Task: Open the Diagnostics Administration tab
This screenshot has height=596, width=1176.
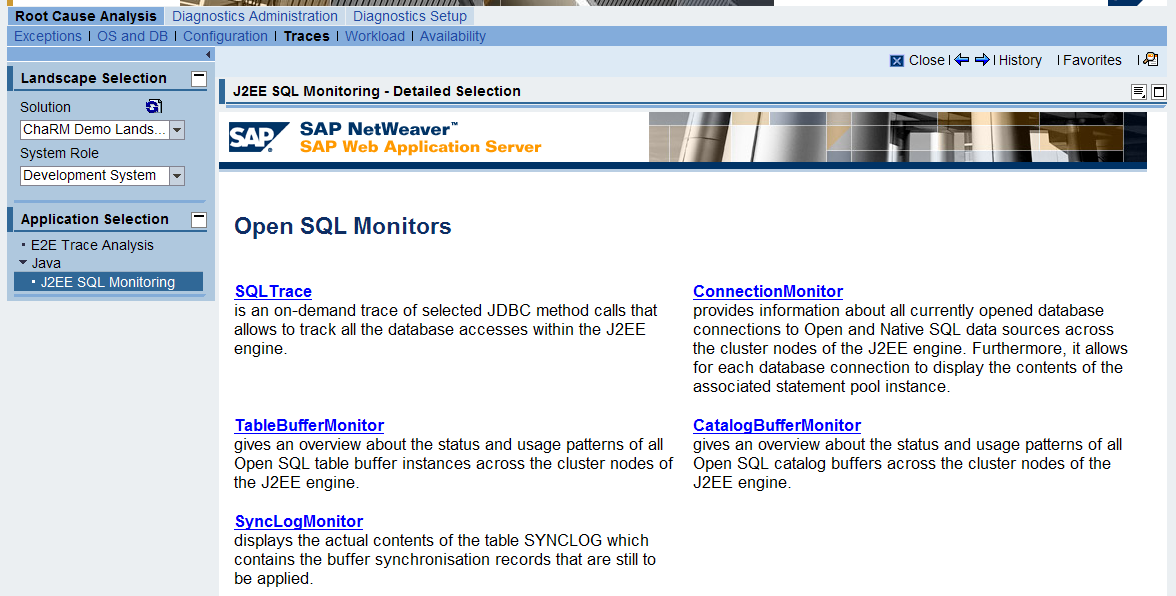Action: point(255,16)
